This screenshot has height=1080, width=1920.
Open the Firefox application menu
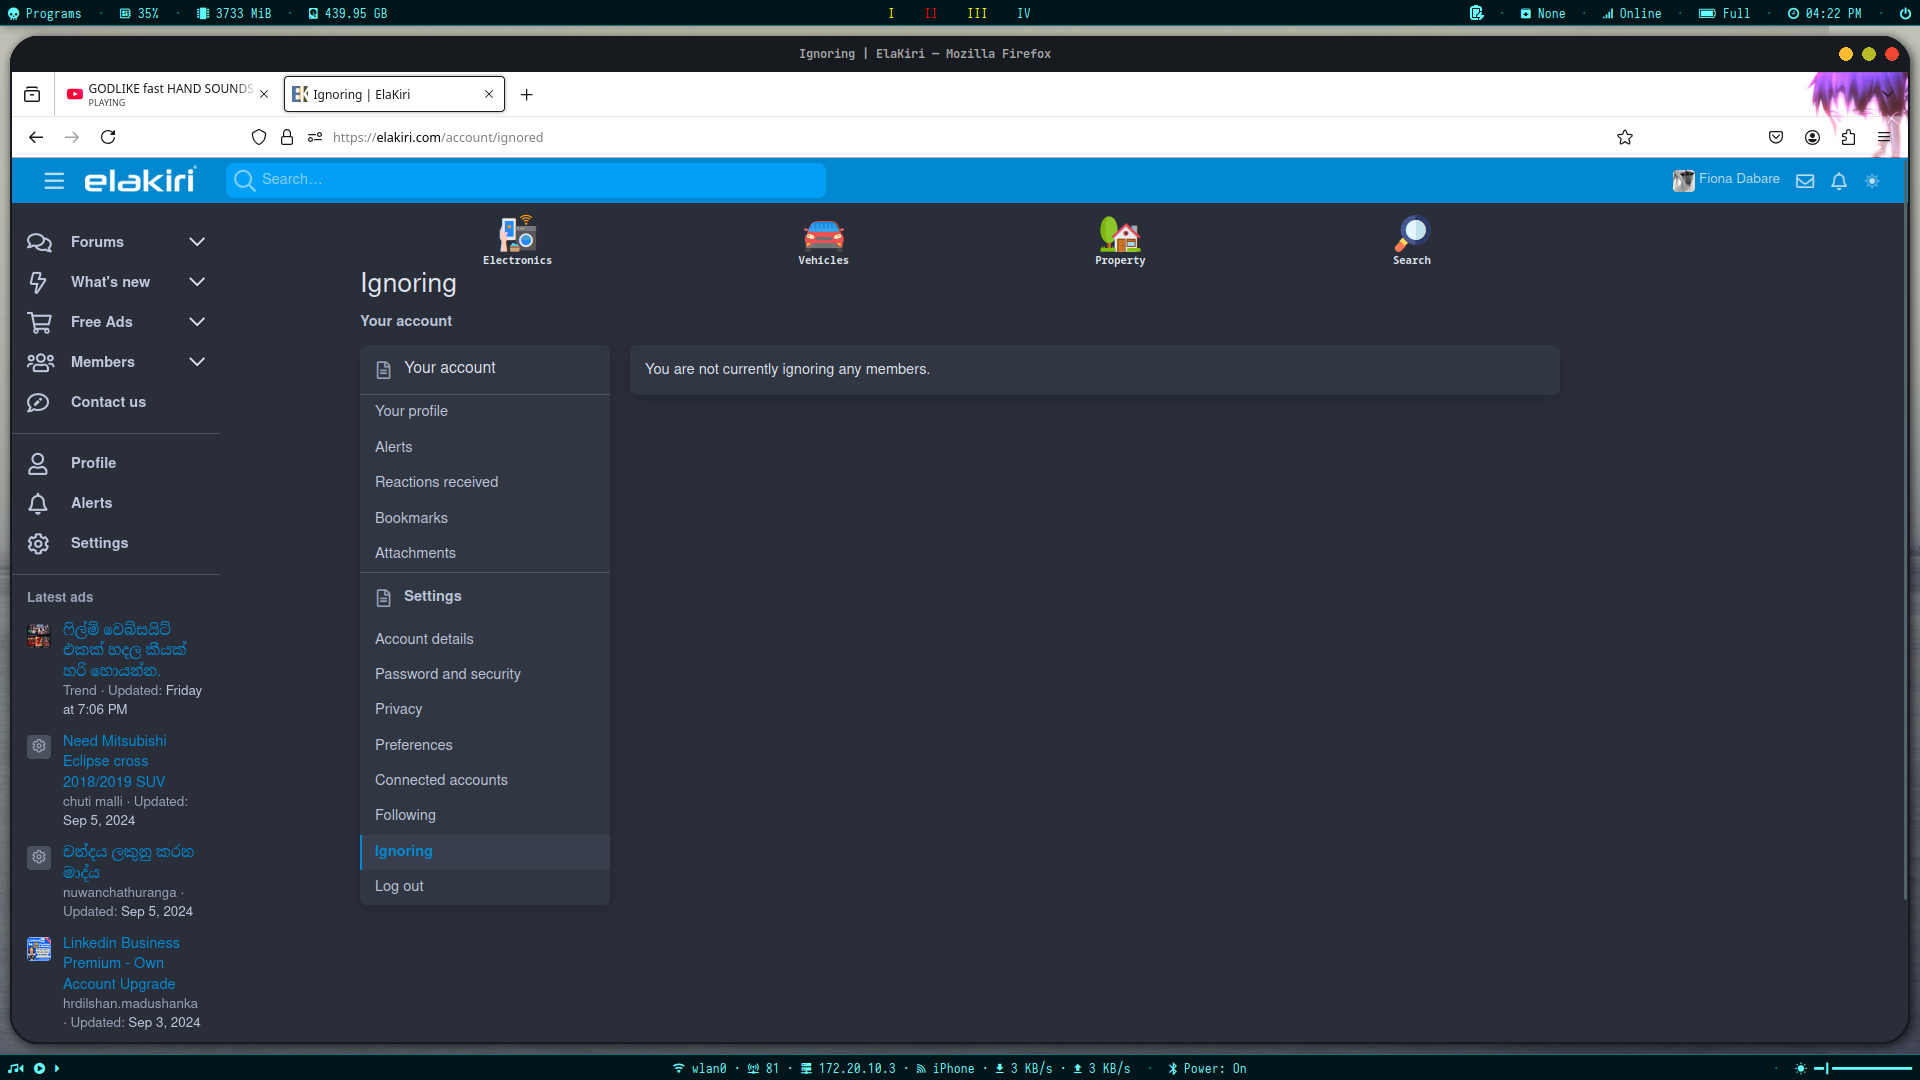pyautogui.click(x=1884, y=137)
